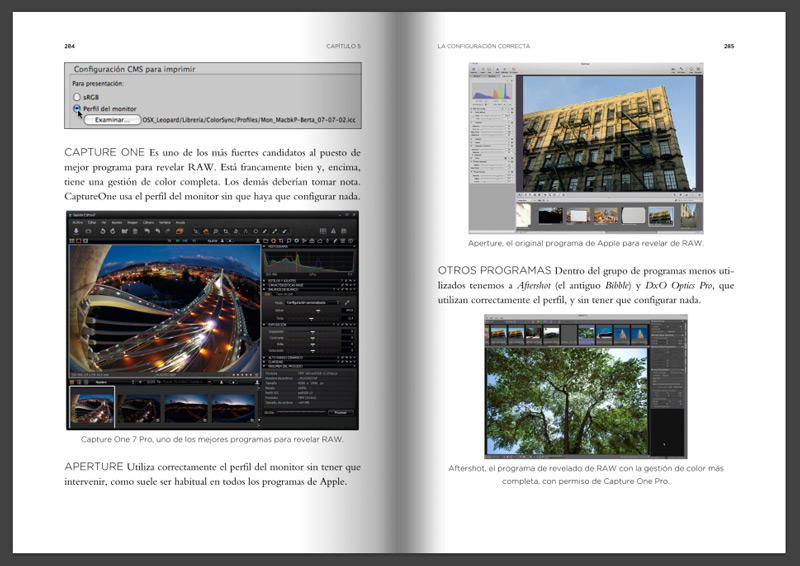Adjust the Contraste slider handle
The image size is (800, 566).
313,338
